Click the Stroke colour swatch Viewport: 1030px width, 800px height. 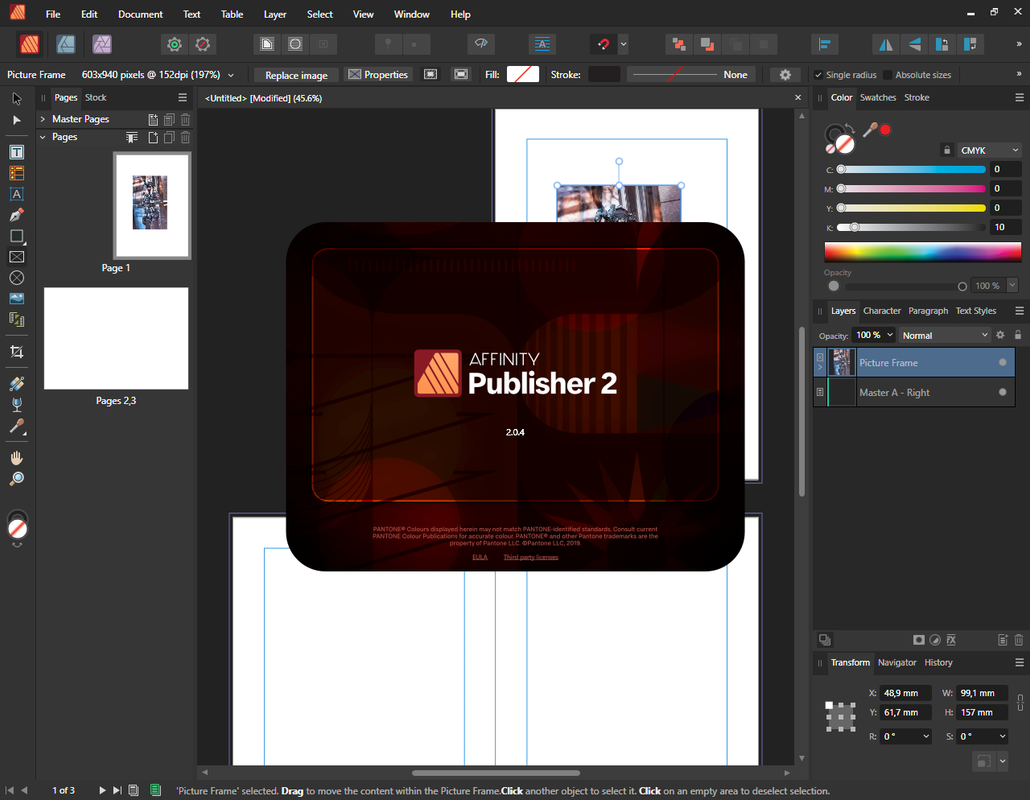(x=604, y=74)
